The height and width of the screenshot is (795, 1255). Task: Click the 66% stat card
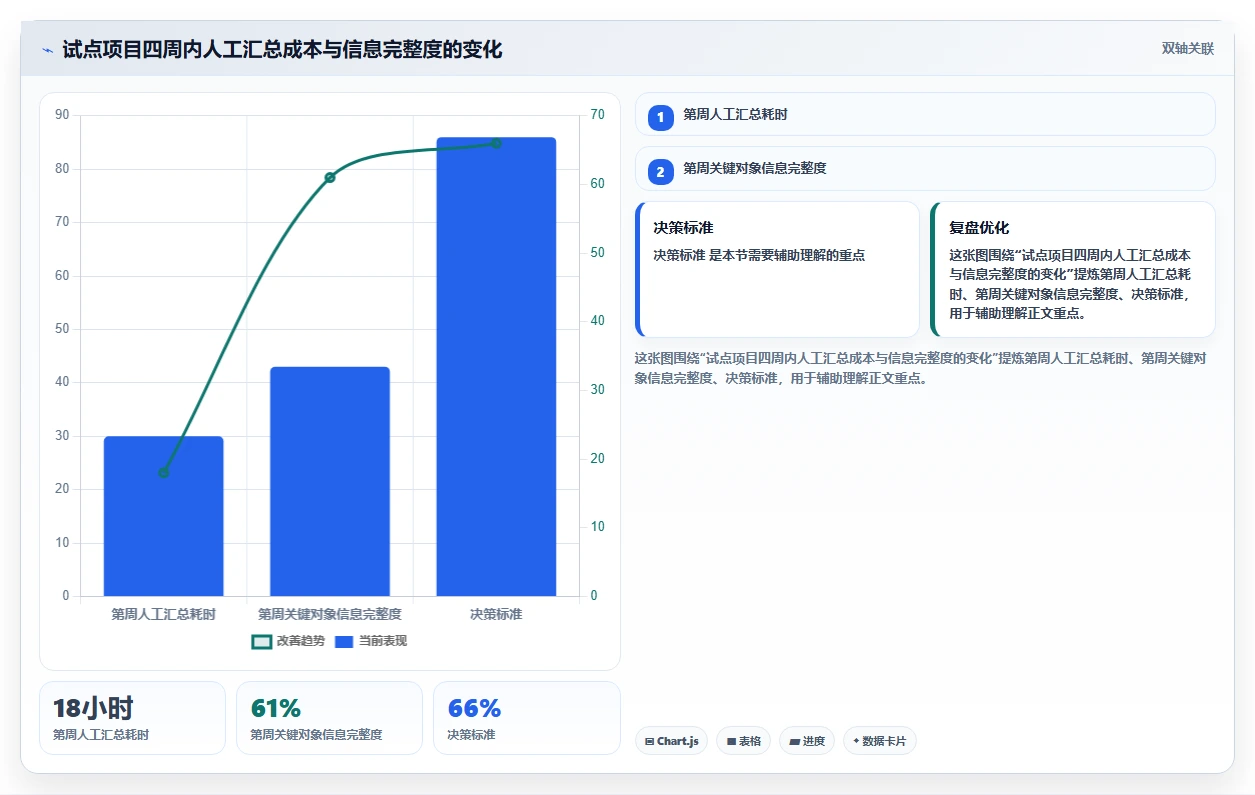pyautogui.click(x=527, y=718)
